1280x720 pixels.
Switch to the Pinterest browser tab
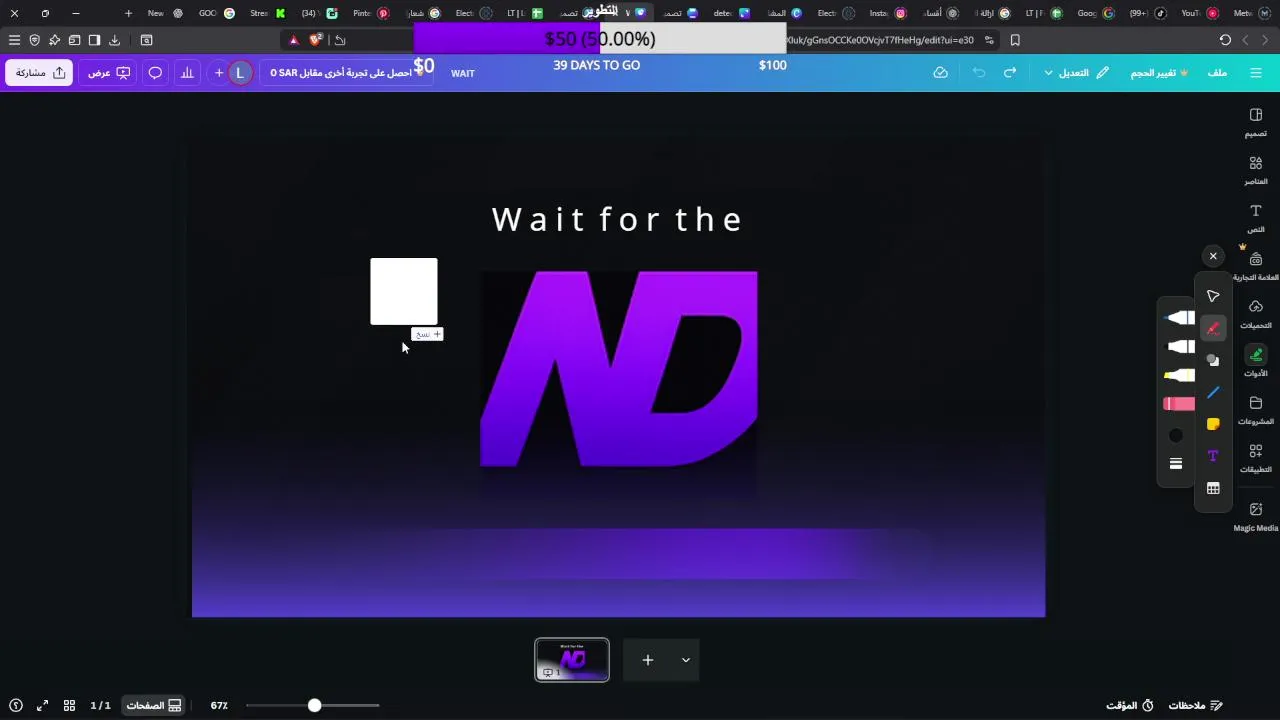click(371, 13)
